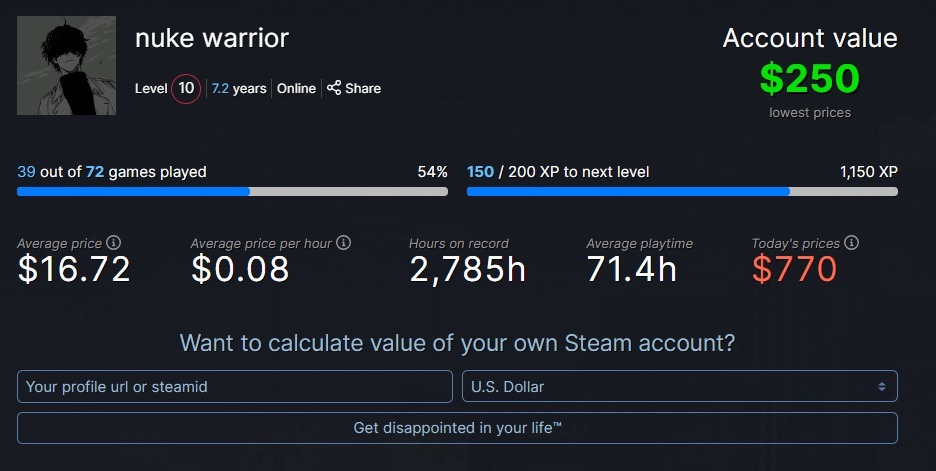Click the dropdown arrows on currency selector
Image resolution: width=936 pixels, height=471 pixels.
click(x=882, y=386)
